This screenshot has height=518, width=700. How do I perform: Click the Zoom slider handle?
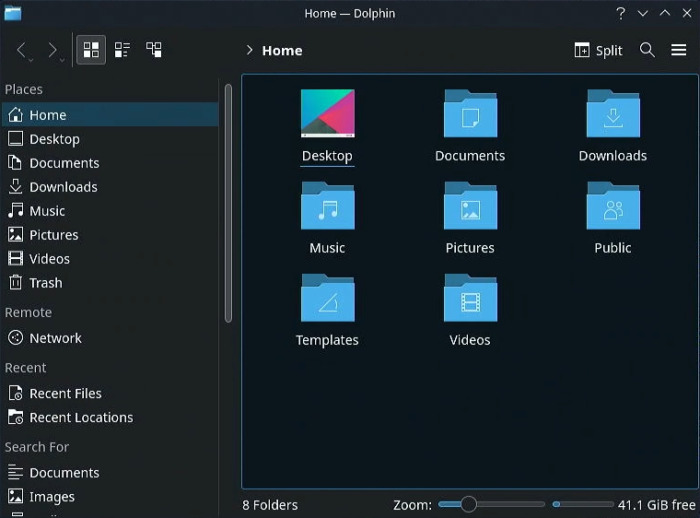click(468, 505)
